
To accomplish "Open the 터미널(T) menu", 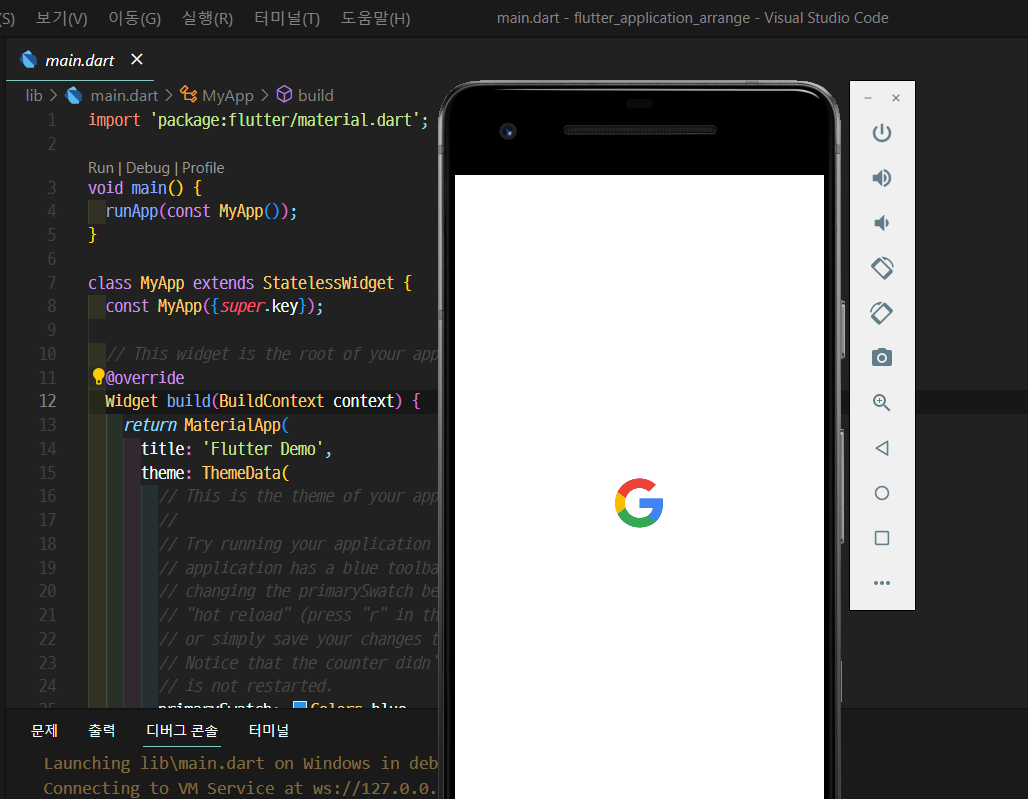I will tap(287, 18).
